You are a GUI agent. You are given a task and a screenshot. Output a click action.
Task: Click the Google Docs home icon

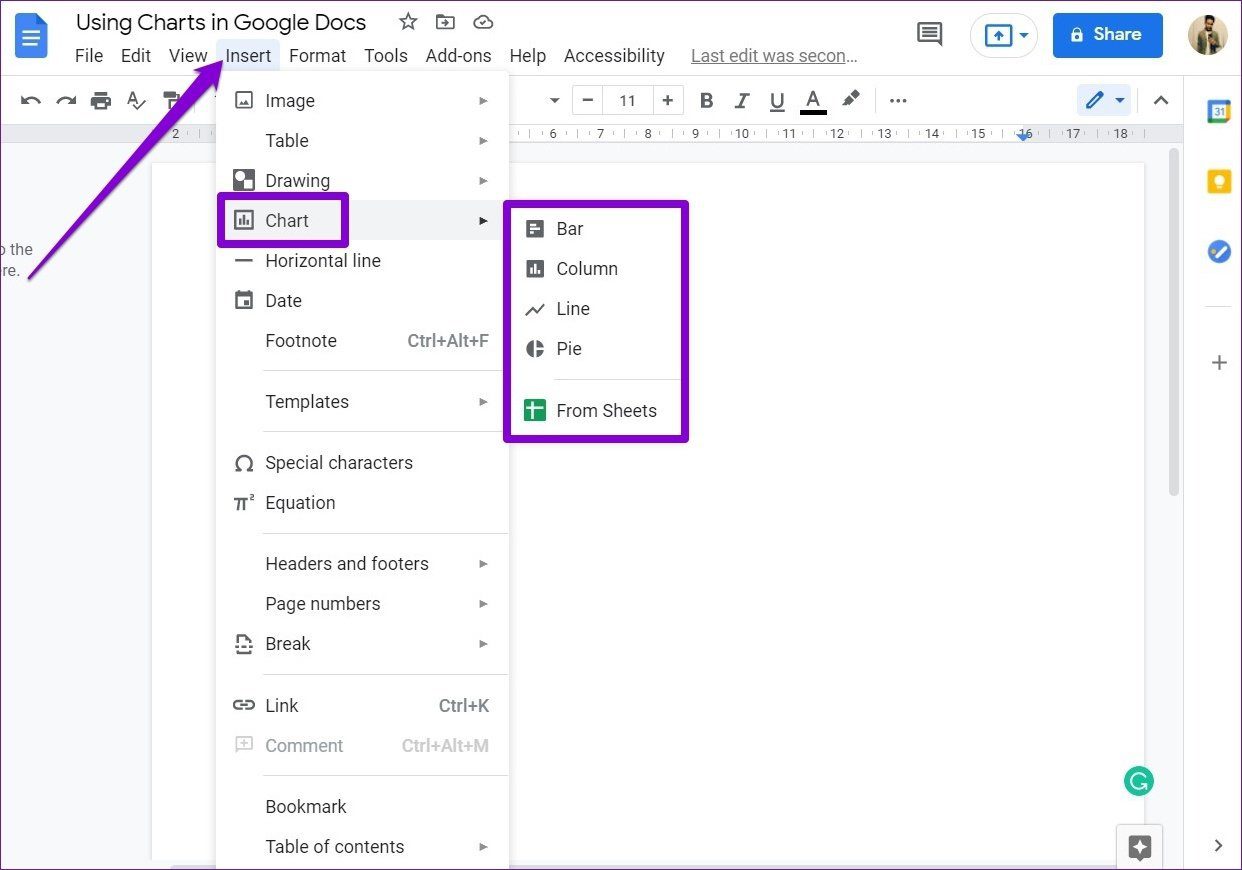point(31,37)
